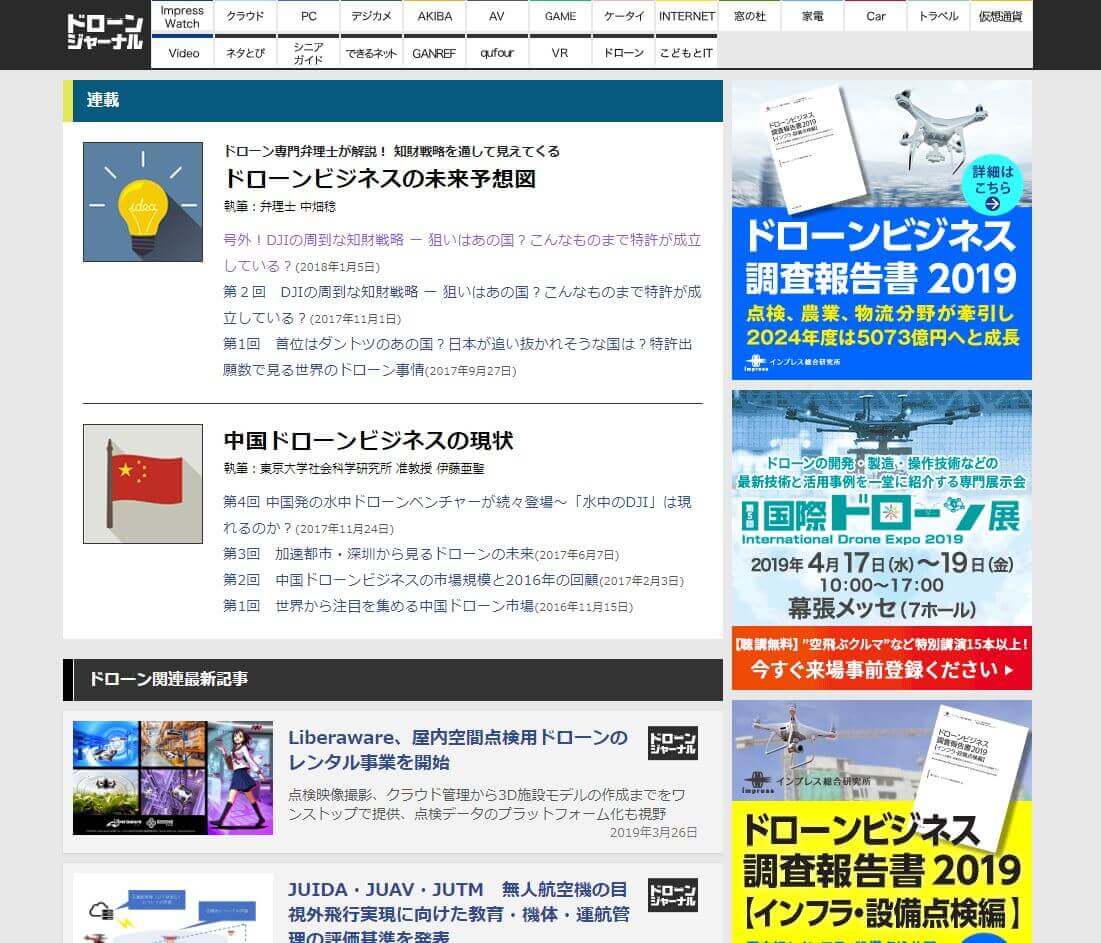Open the GAME tab

pyautogui.click(x=560, y=17)
